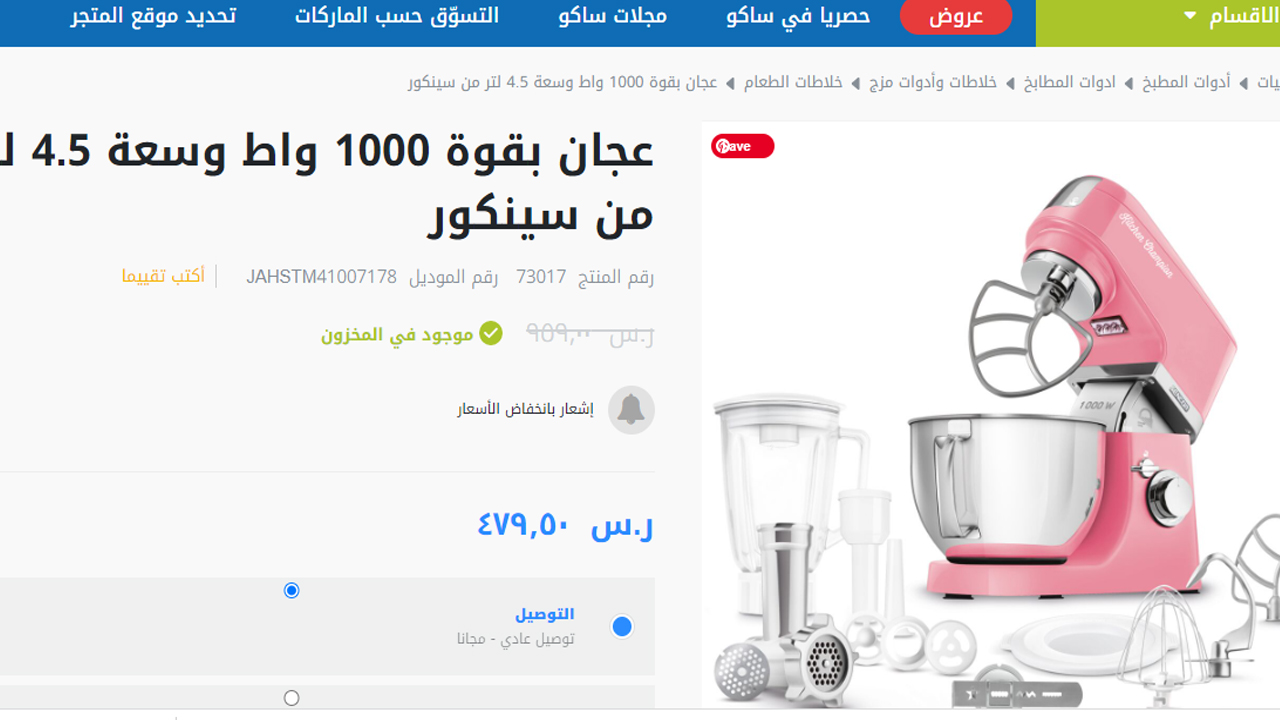Open the عروض offers menu item

[956, 17]
